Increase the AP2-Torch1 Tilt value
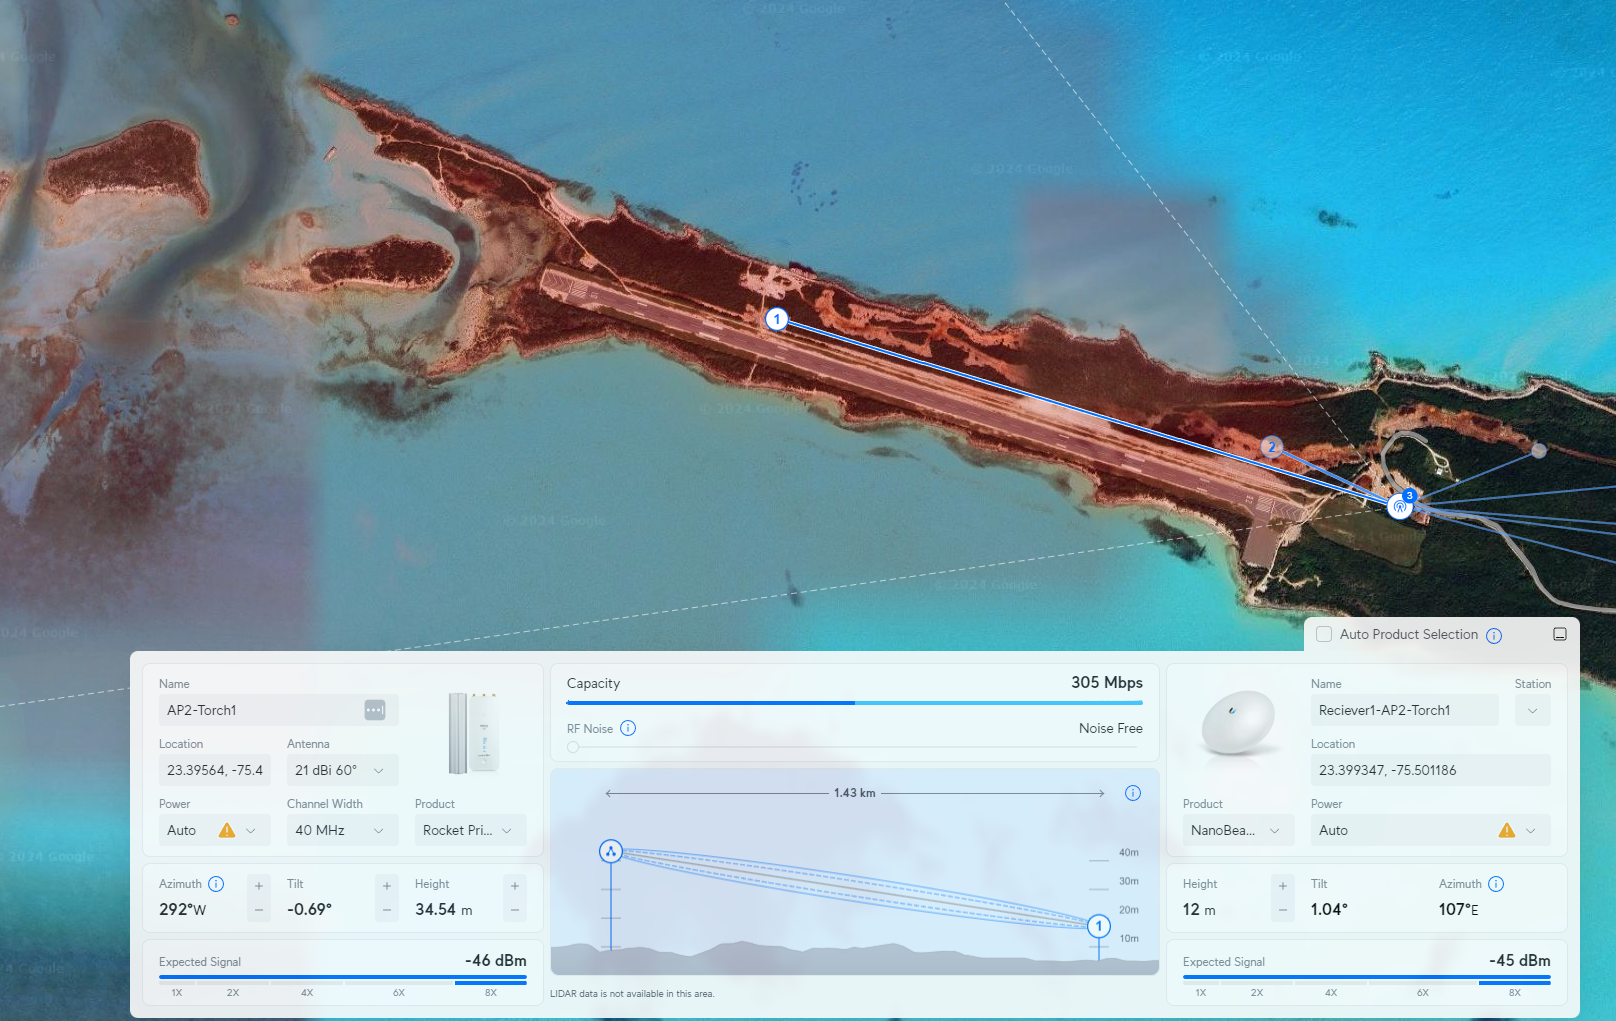Screen dimensions: 1616x1021 (387, 886)
